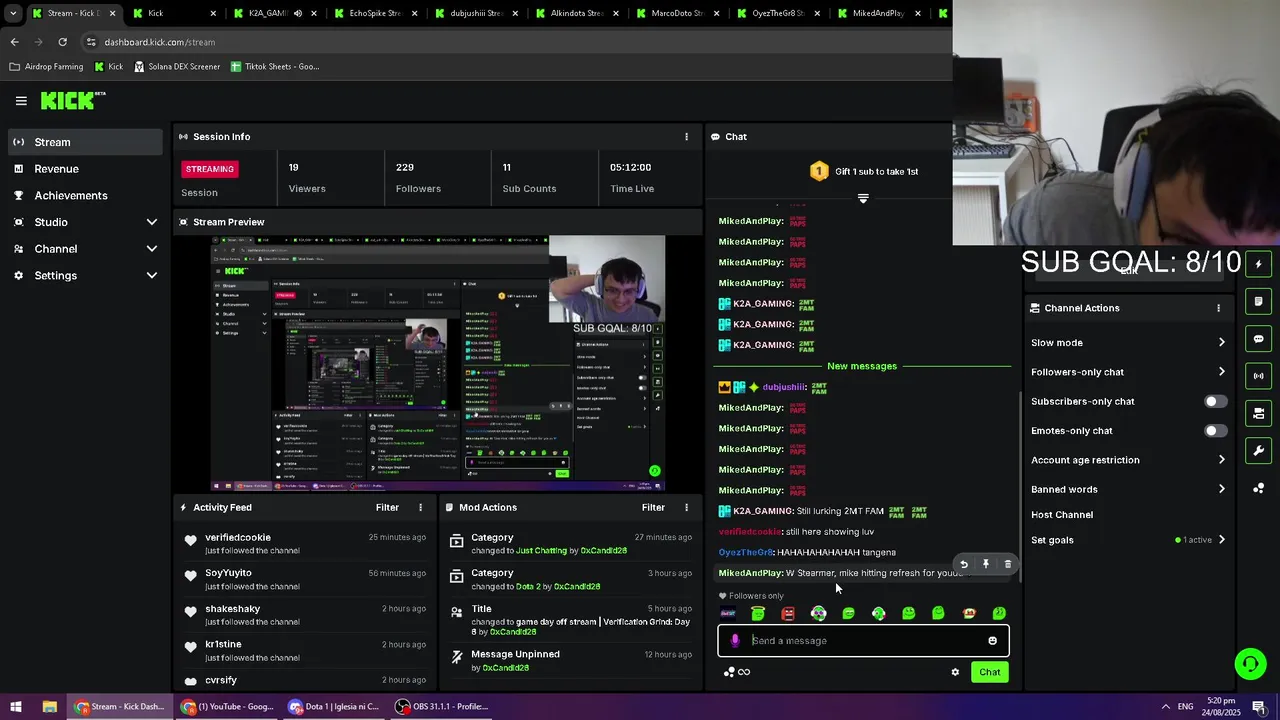Click the chat bubble sidebar icon
The image size is (1280, 720).
(x=1258, y=339)
